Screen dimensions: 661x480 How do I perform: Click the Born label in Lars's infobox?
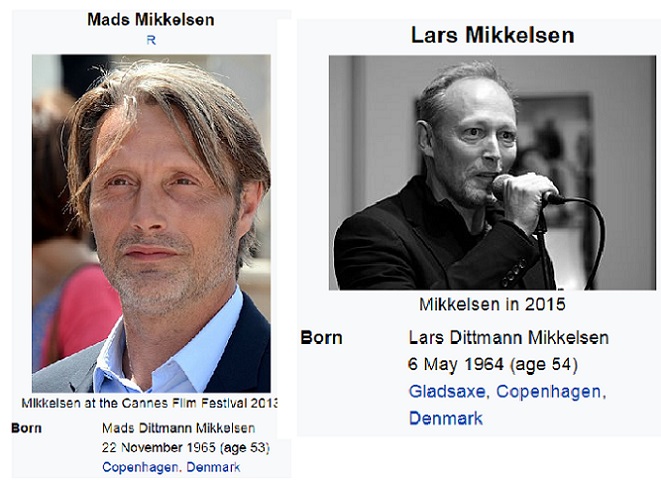coord(321,338)
